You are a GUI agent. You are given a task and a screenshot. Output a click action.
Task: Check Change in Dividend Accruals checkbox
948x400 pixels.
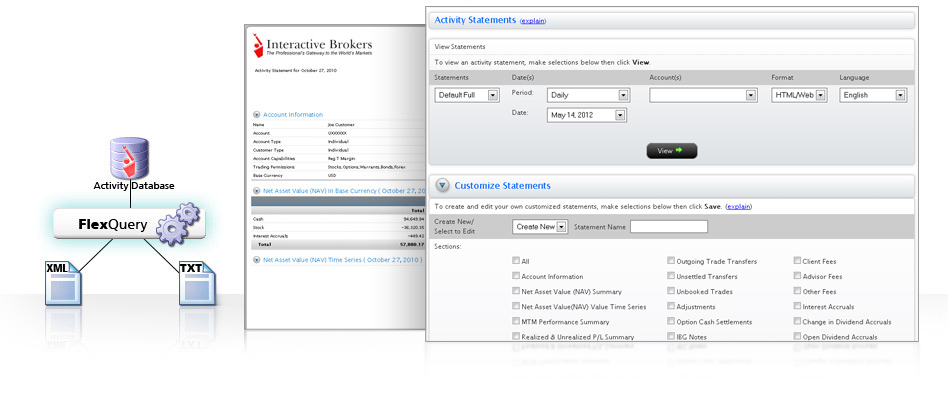797,321
